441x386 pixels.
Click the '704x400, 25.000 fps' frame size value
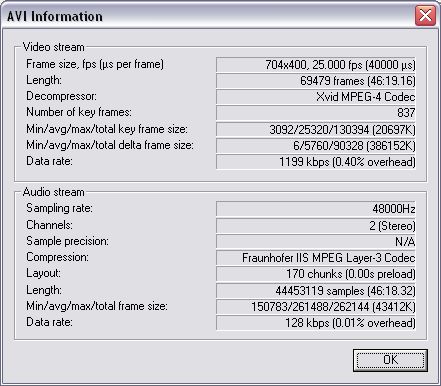click(316, 65)
